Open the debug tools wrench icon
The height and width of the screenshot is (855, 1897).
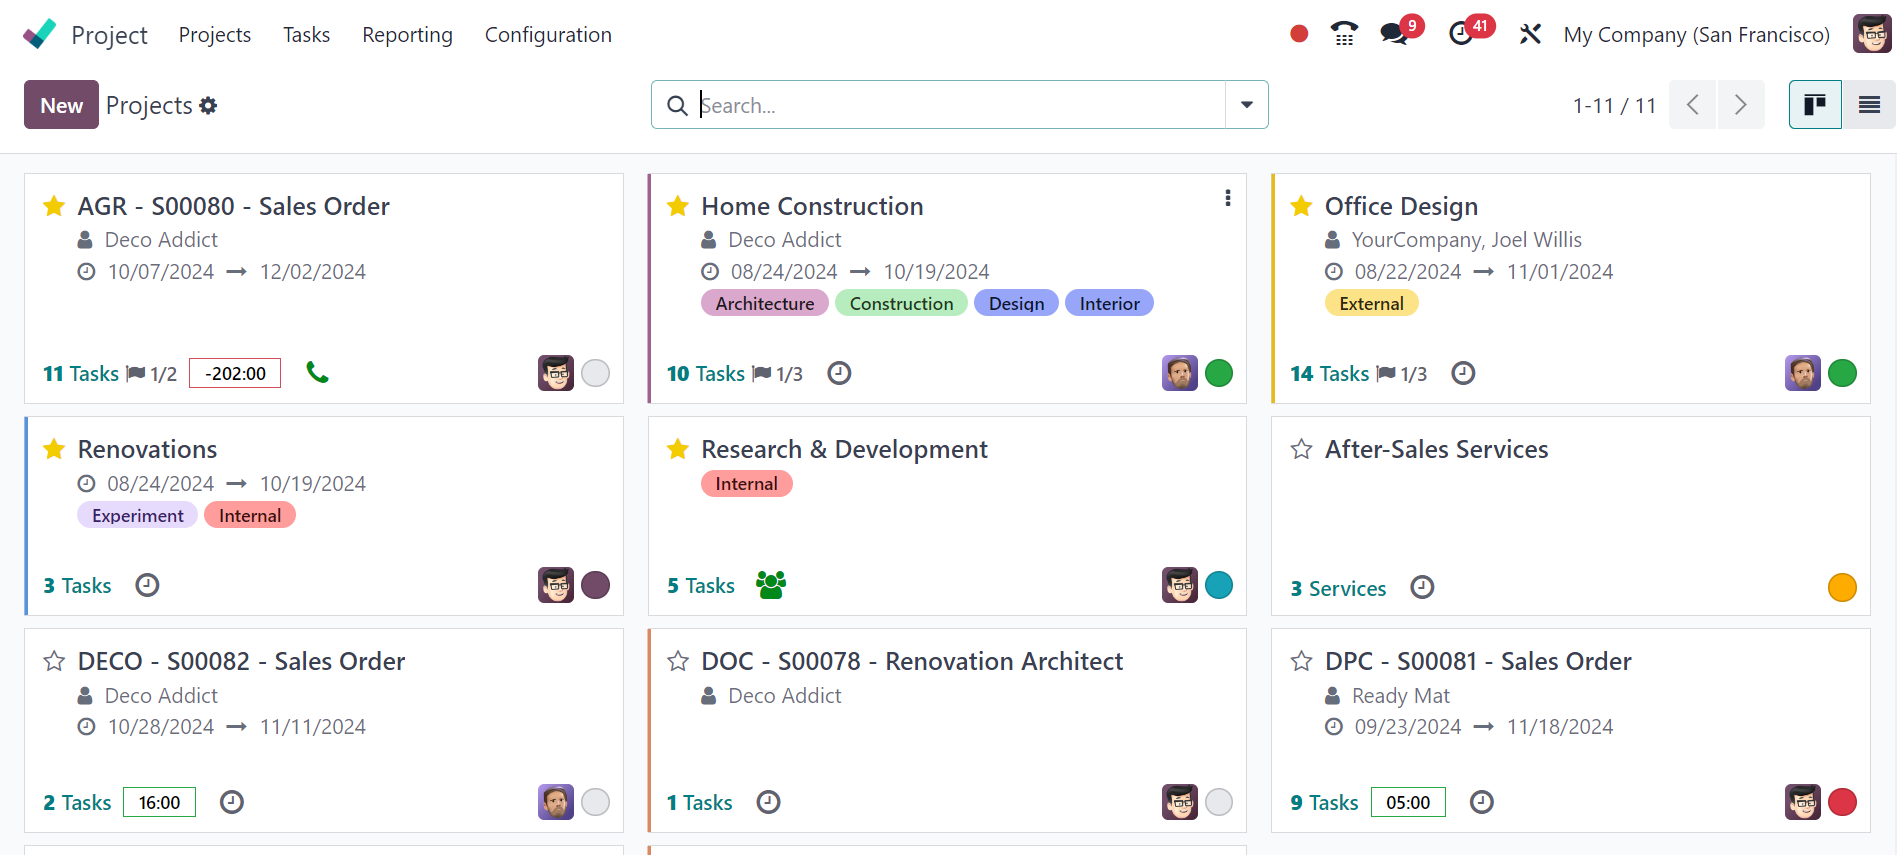pyautogui.click(x=1530, y=34)
